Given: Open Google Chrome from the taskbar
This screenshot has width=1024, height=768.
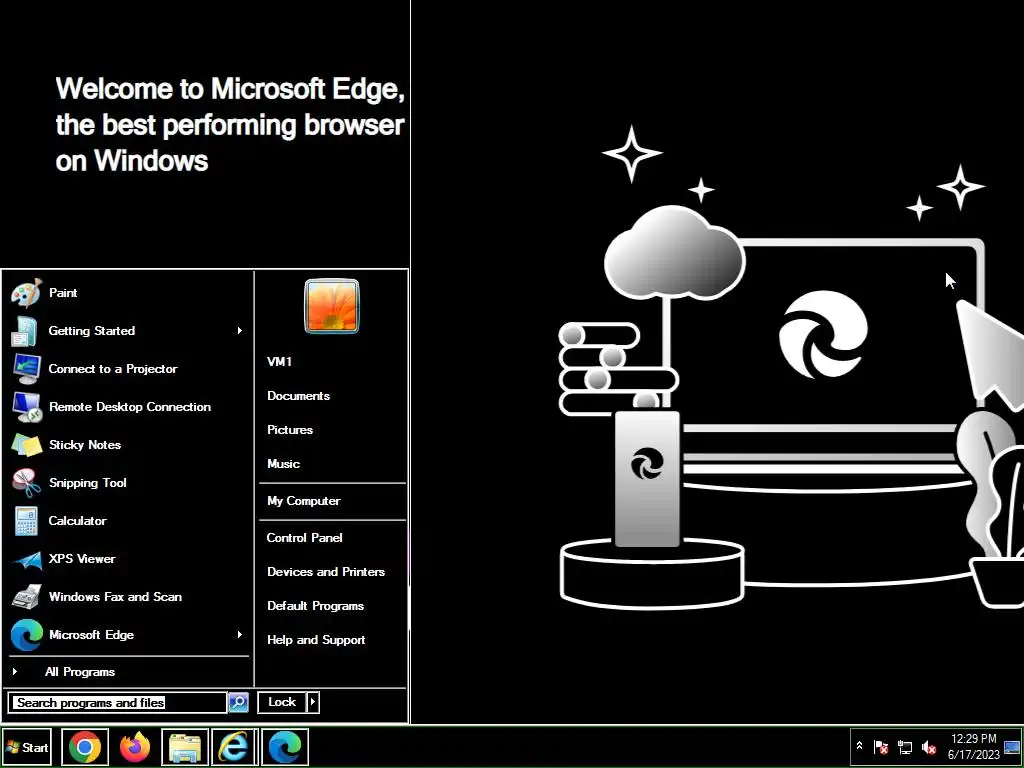Looking at the screenshot, I should pos(85,747).
